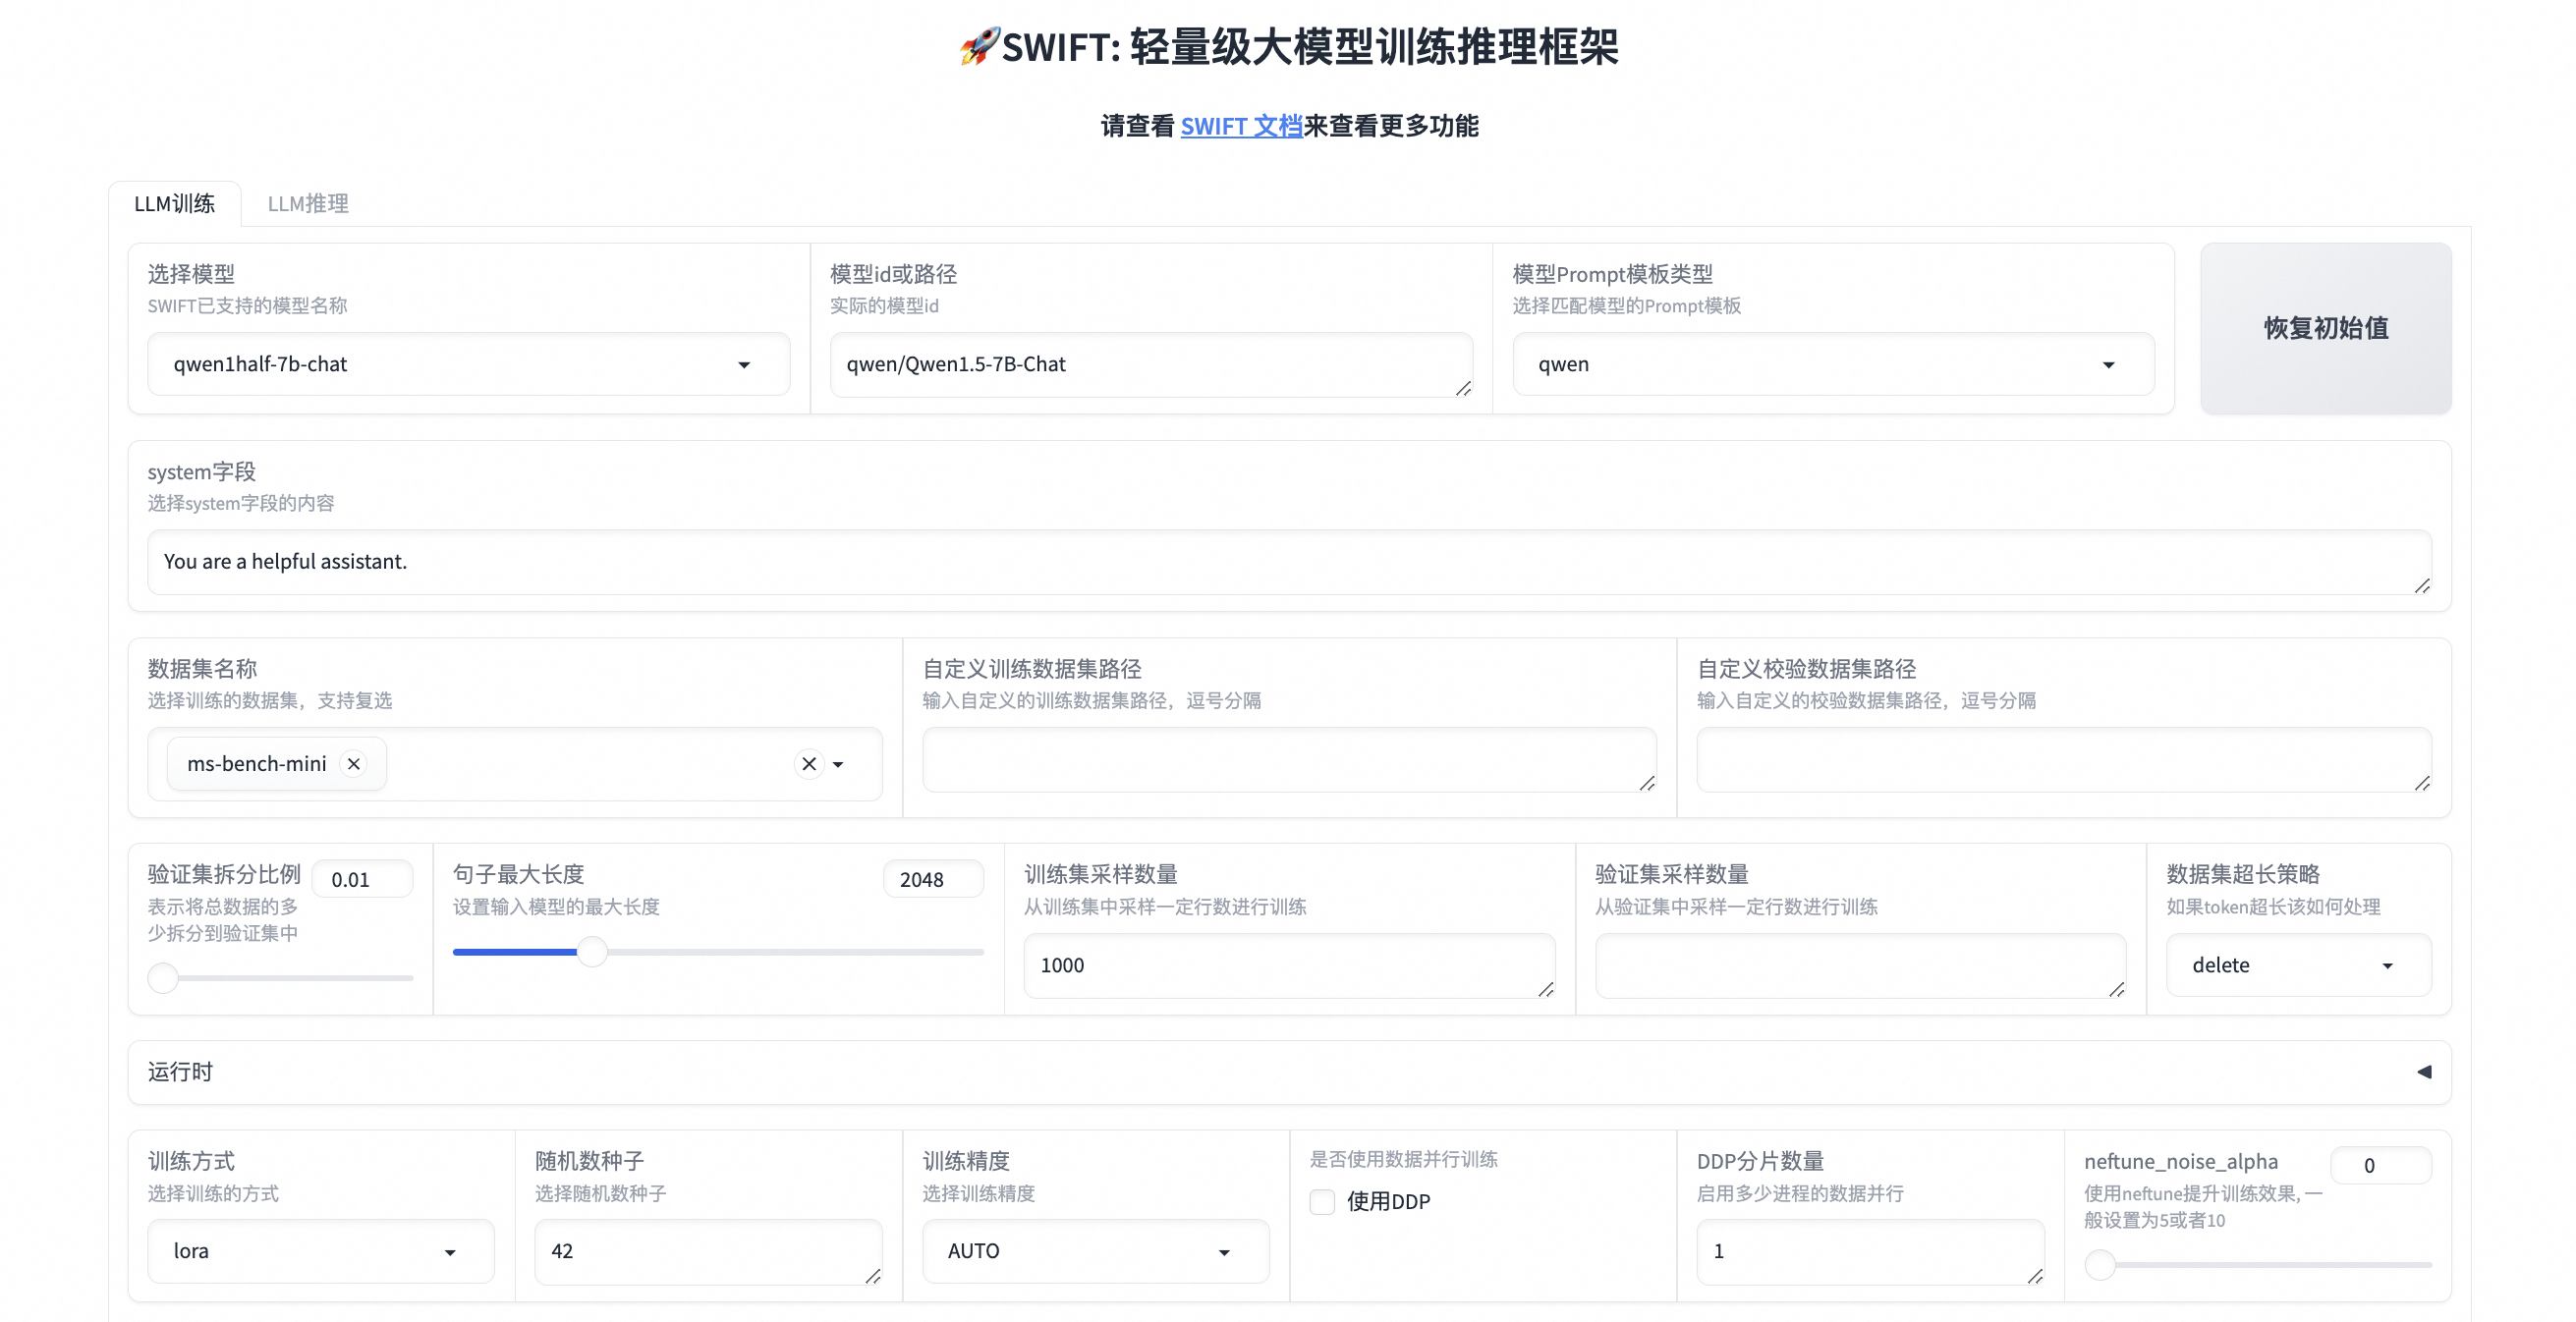
Task: Click 训练集采样数量 1000 input field
Action: 1288,964
